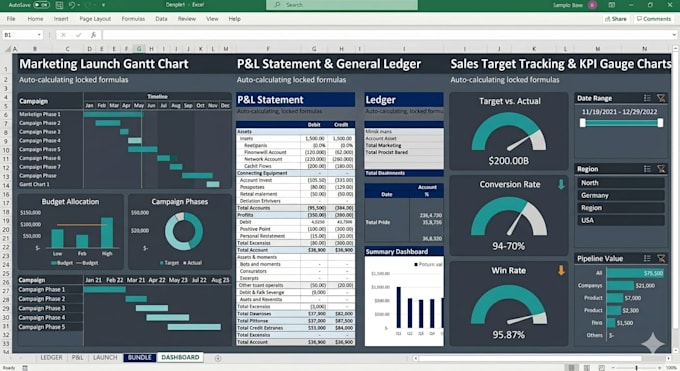Open the File menu
The image size is (680, 371).
[11, 19]
